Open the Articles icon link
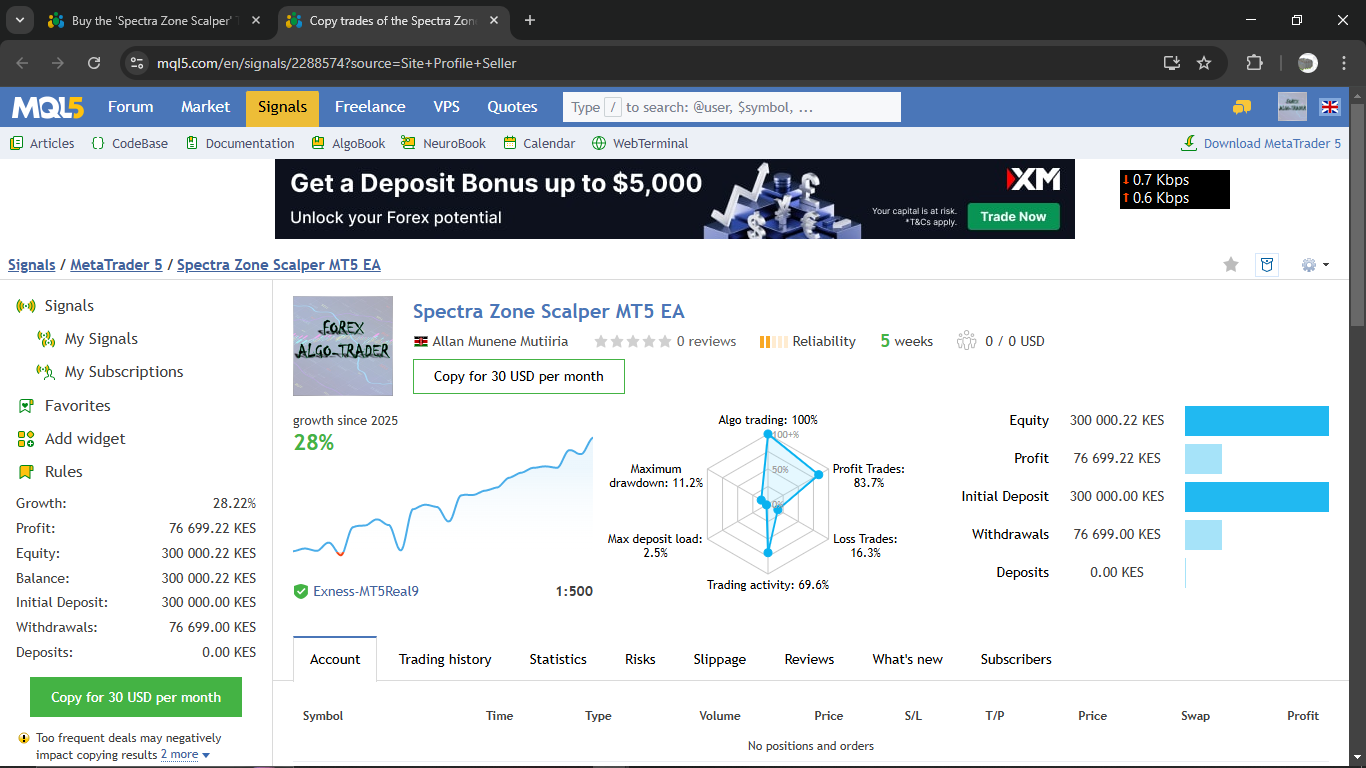Image resolution: width=1366 pixels, height=768 pixels. coord(16,143)
